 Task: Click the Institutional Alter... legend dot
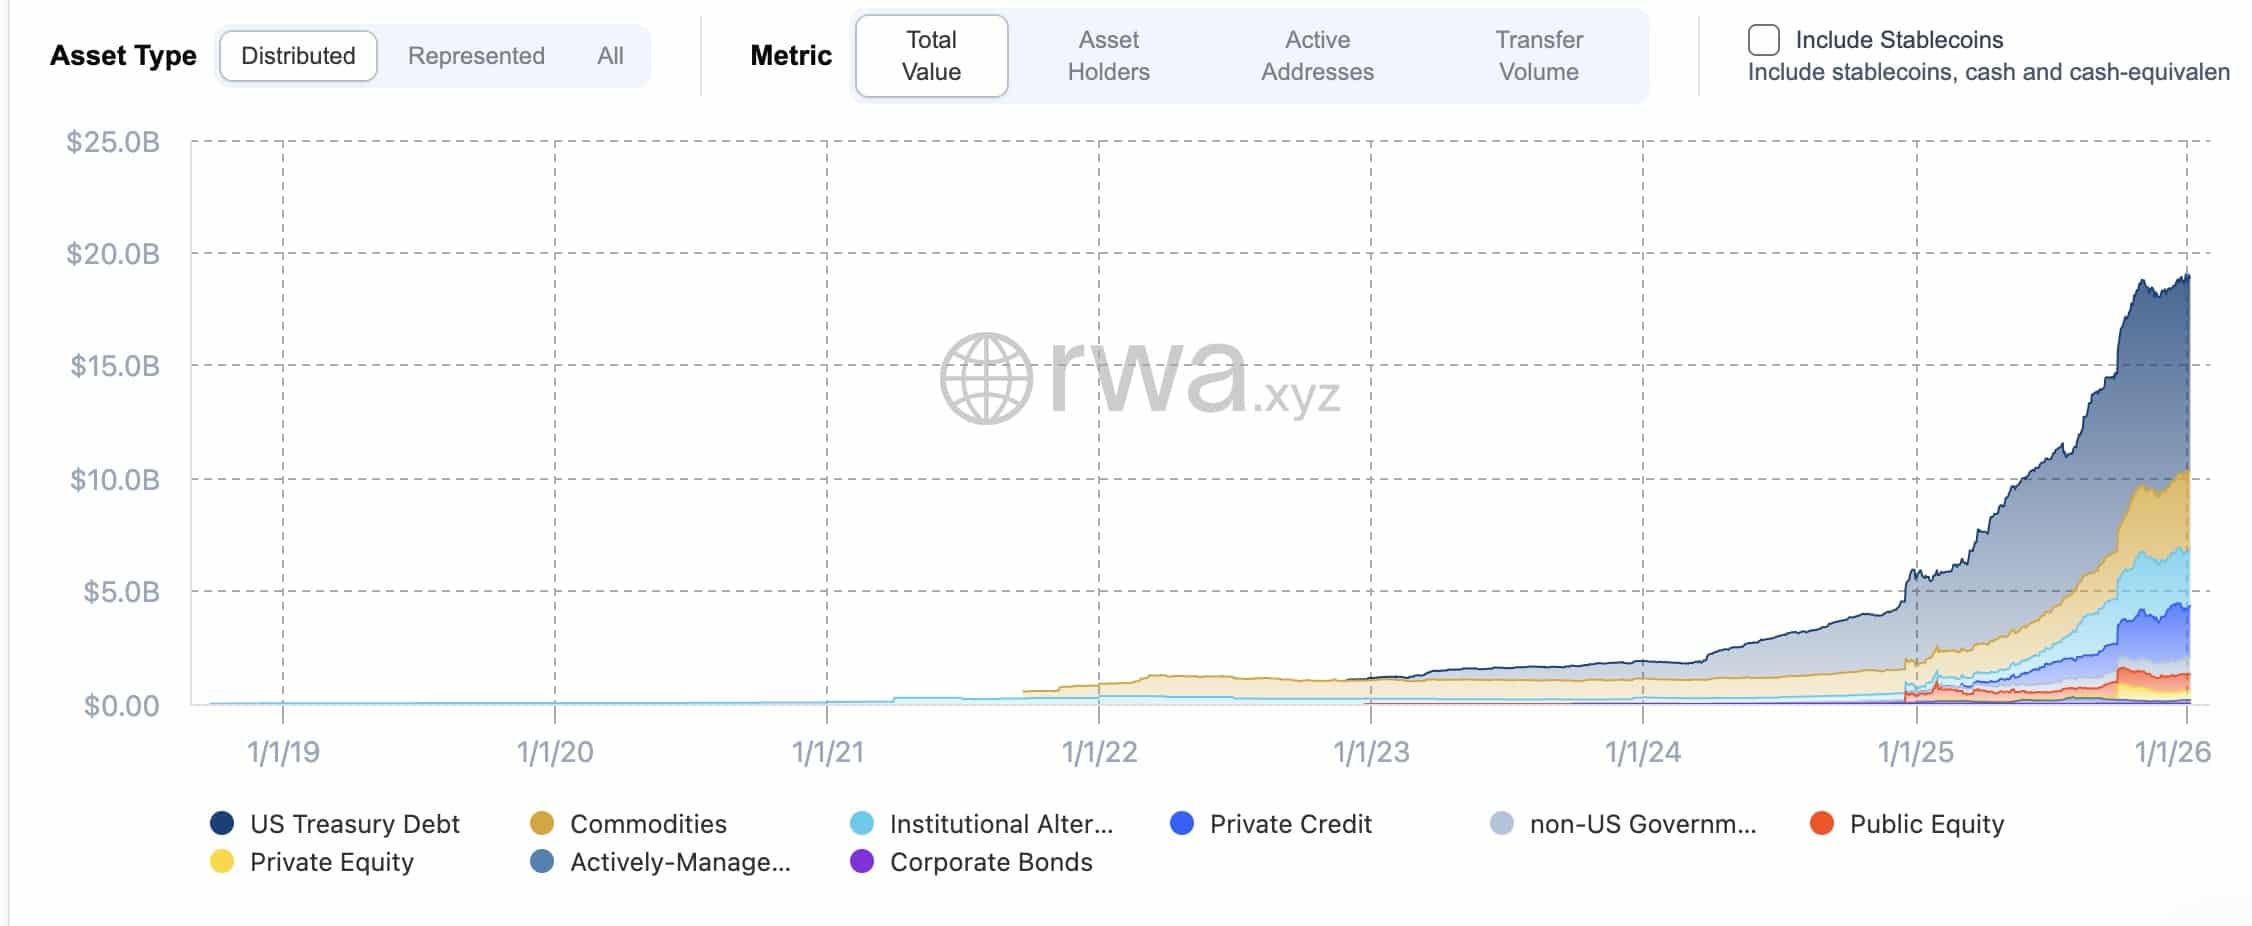tap(864, 824)
